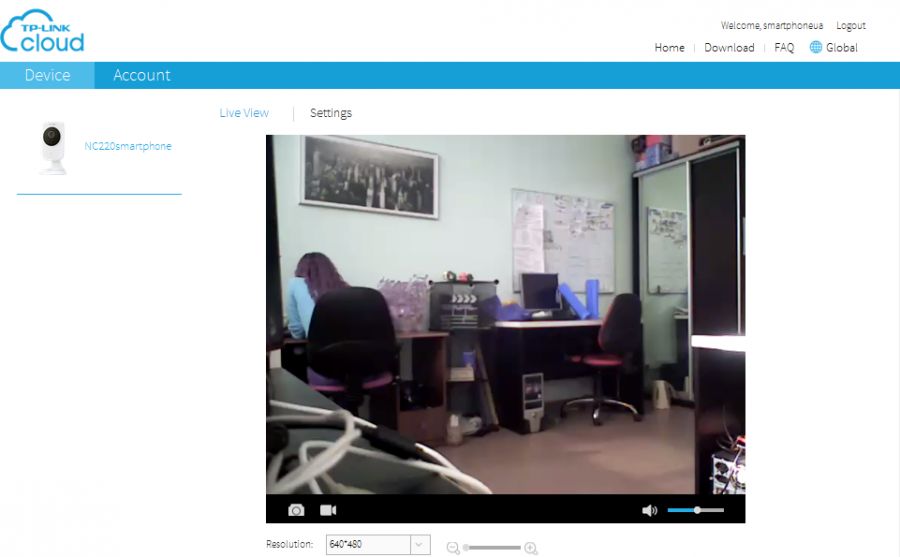Open the Resolution dropdown arrow
The height and width of the screenshot is (557, 900).
(420, 545)
